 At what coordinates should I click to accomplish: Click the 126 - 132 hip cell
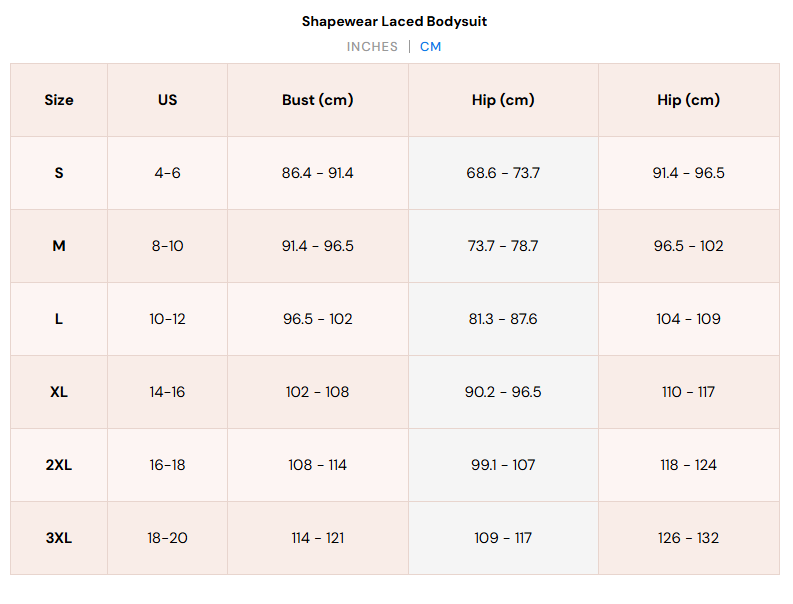[x=688, y=538]
